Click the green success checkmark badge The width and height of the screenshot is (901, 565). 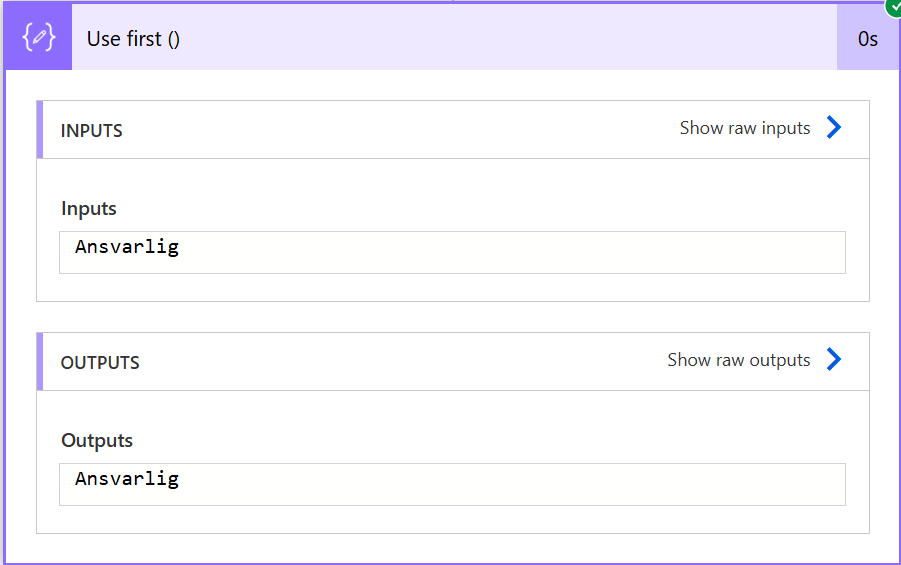(893, 7)
